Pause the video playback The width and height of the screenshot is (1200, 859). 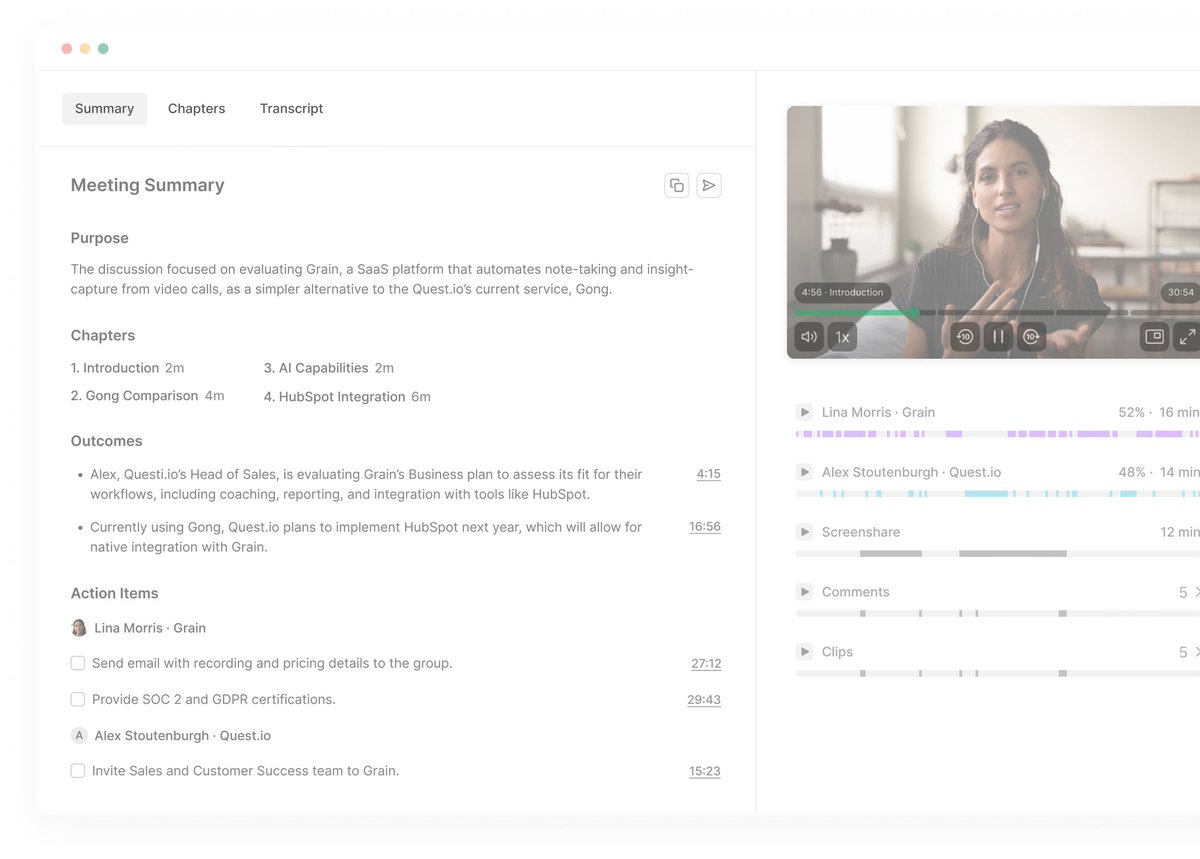997,337
